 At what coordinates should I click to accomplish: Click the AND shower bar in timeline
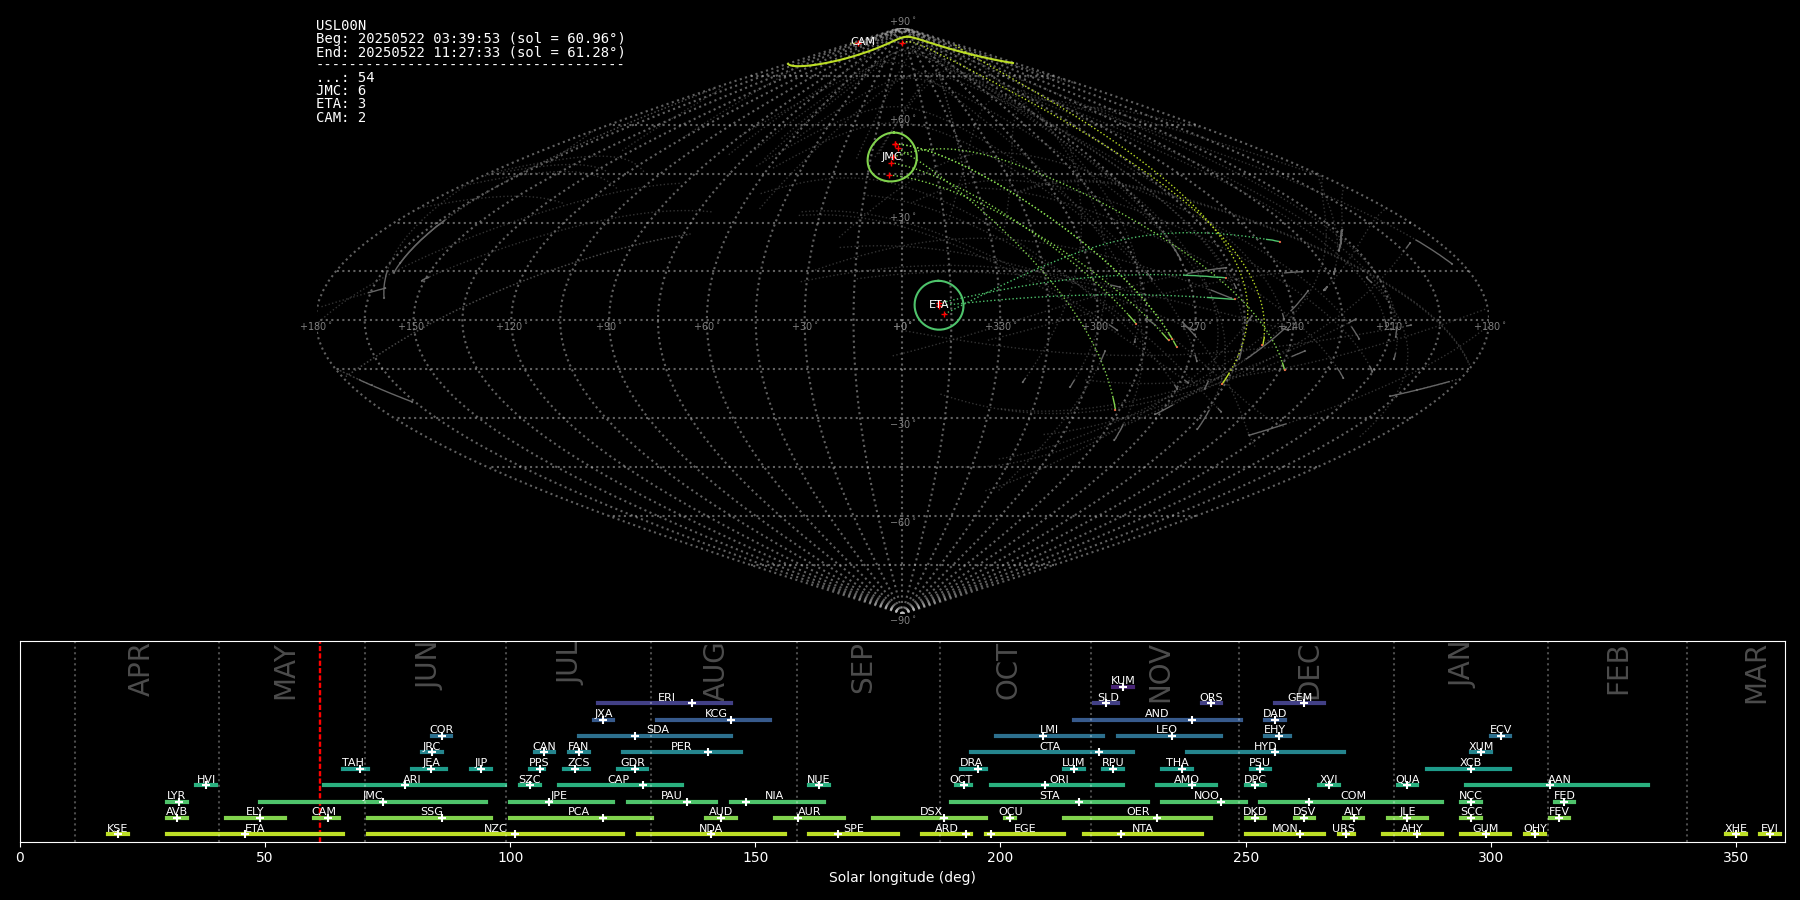(1157, 719)
